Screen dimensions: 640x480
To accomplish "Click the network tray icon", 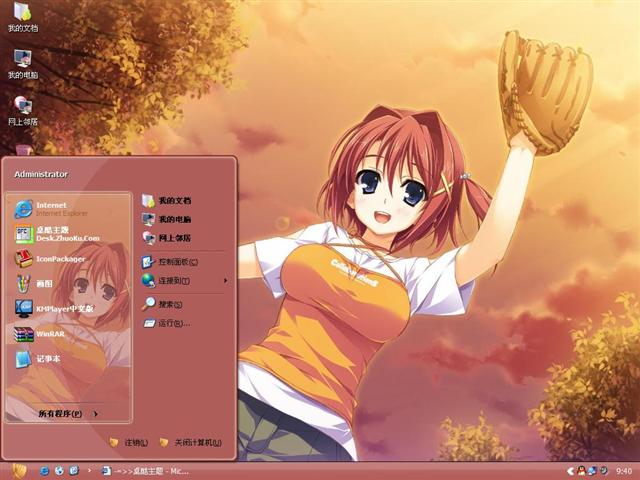I will tap(592, 471).
